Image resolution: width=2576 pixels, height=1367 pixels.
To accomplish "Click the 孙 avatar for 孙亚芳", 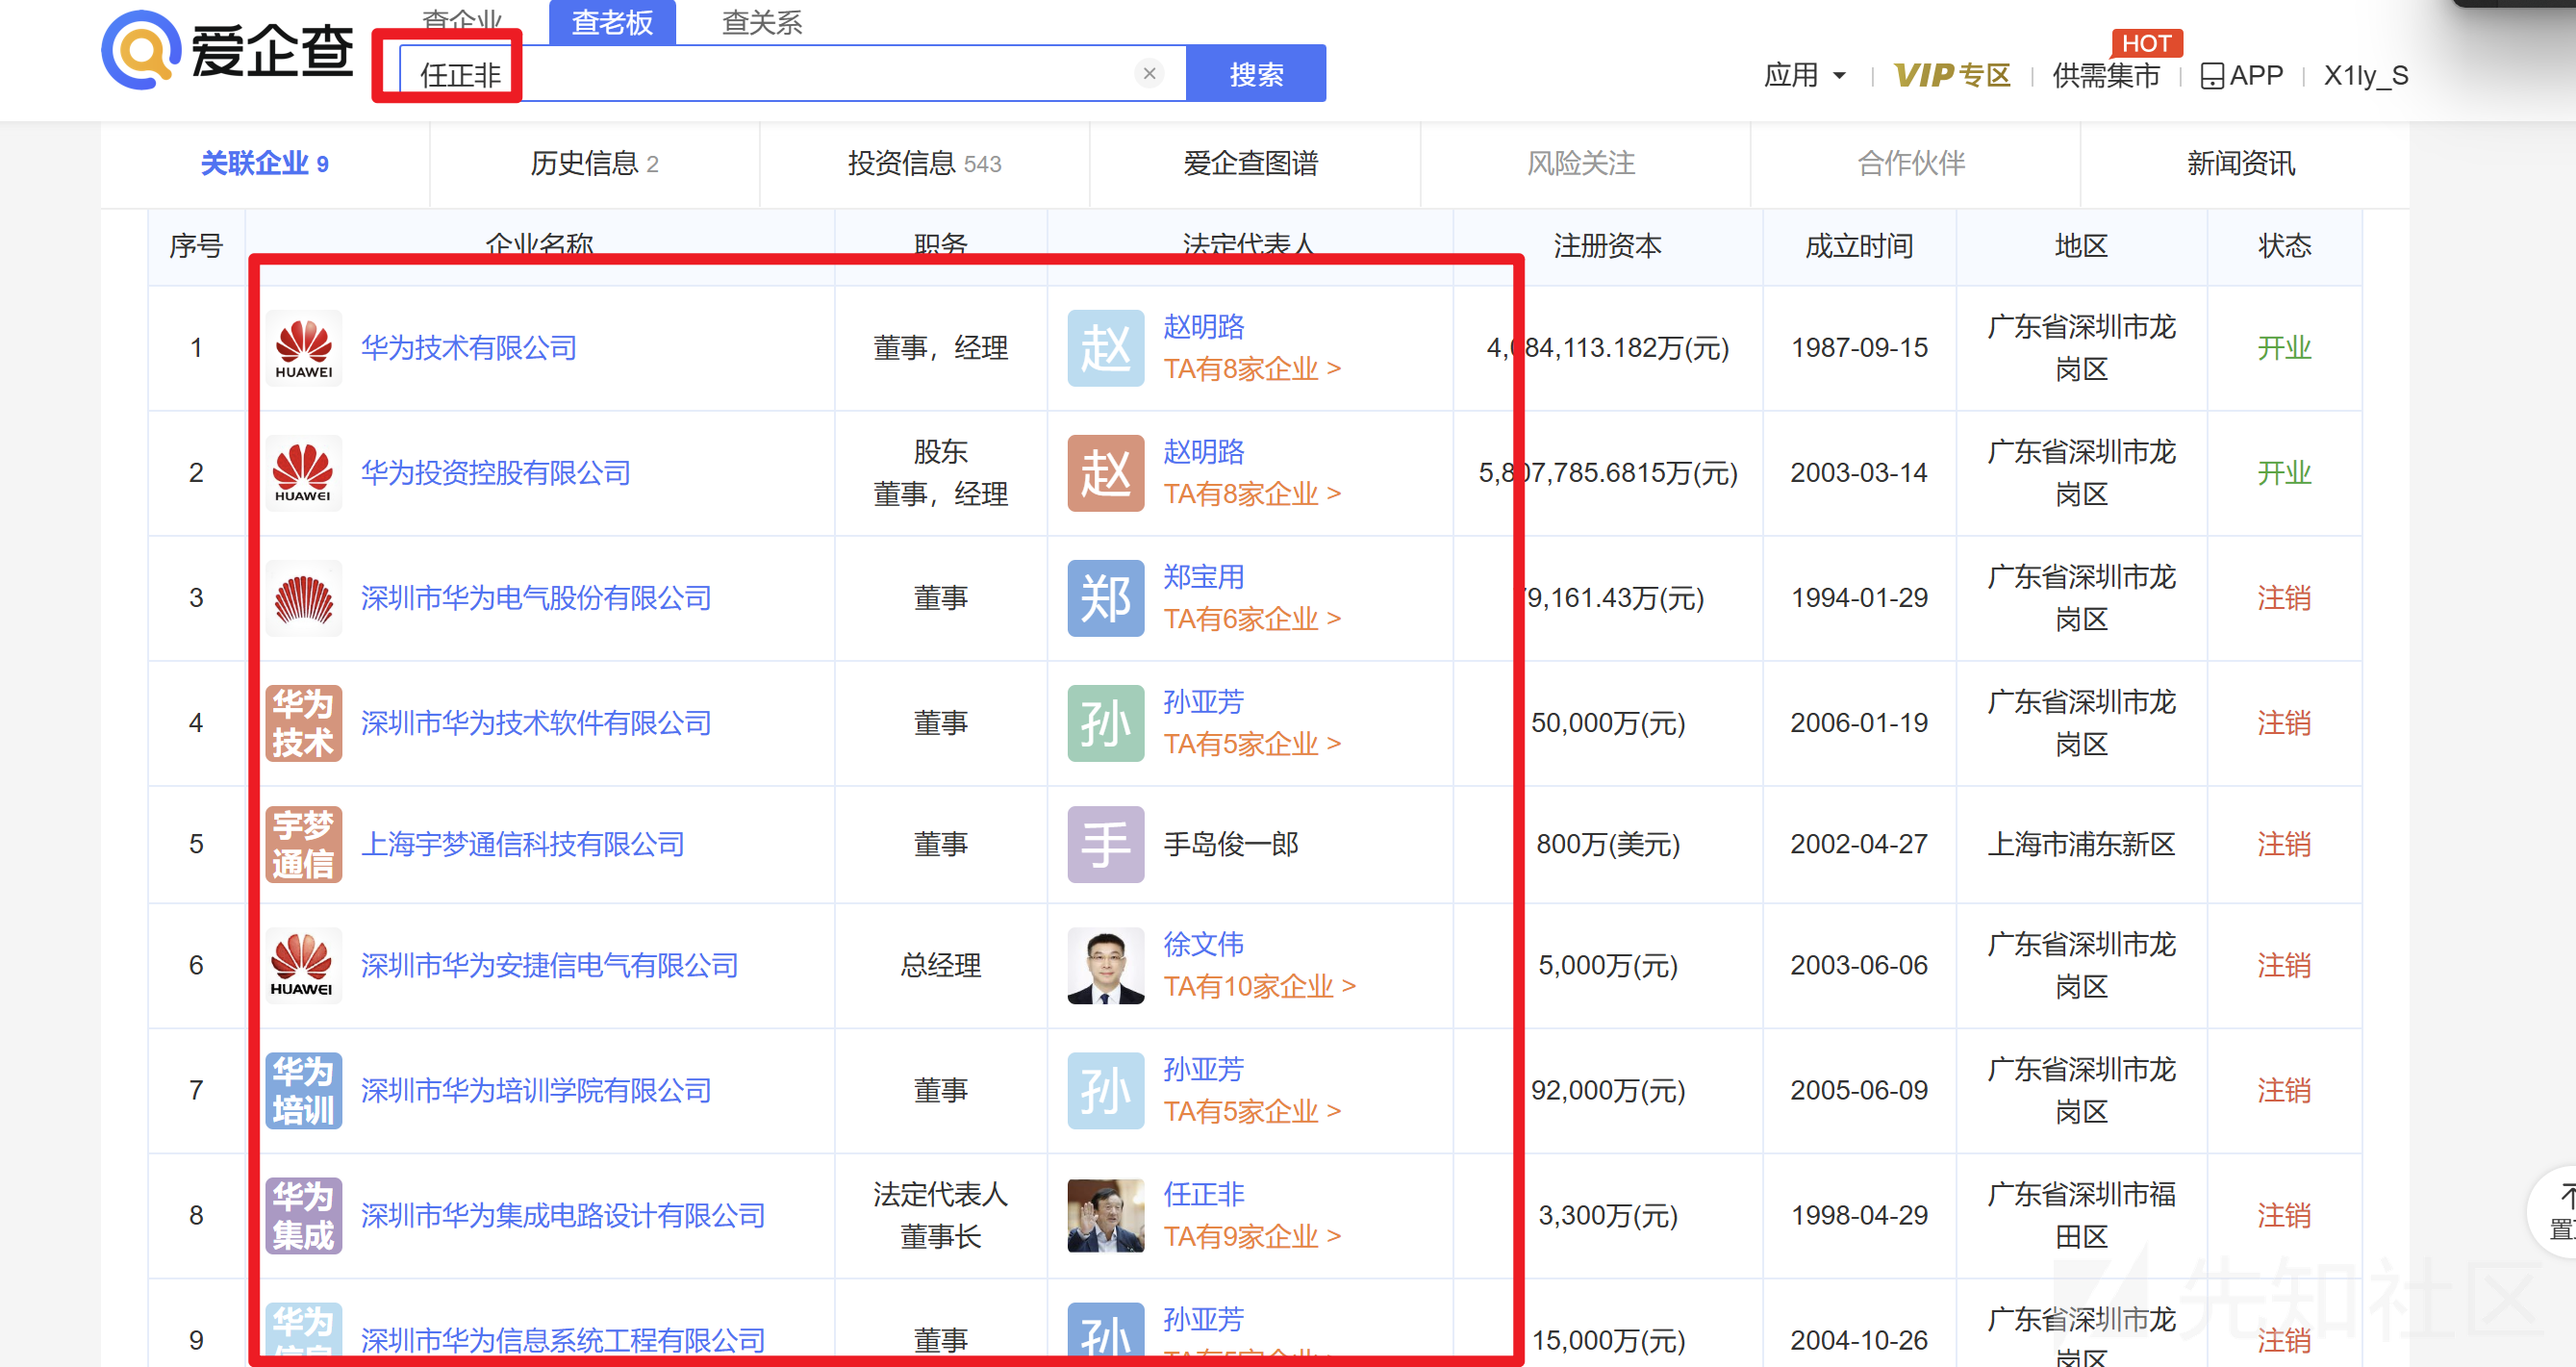I will point(1104,722).
